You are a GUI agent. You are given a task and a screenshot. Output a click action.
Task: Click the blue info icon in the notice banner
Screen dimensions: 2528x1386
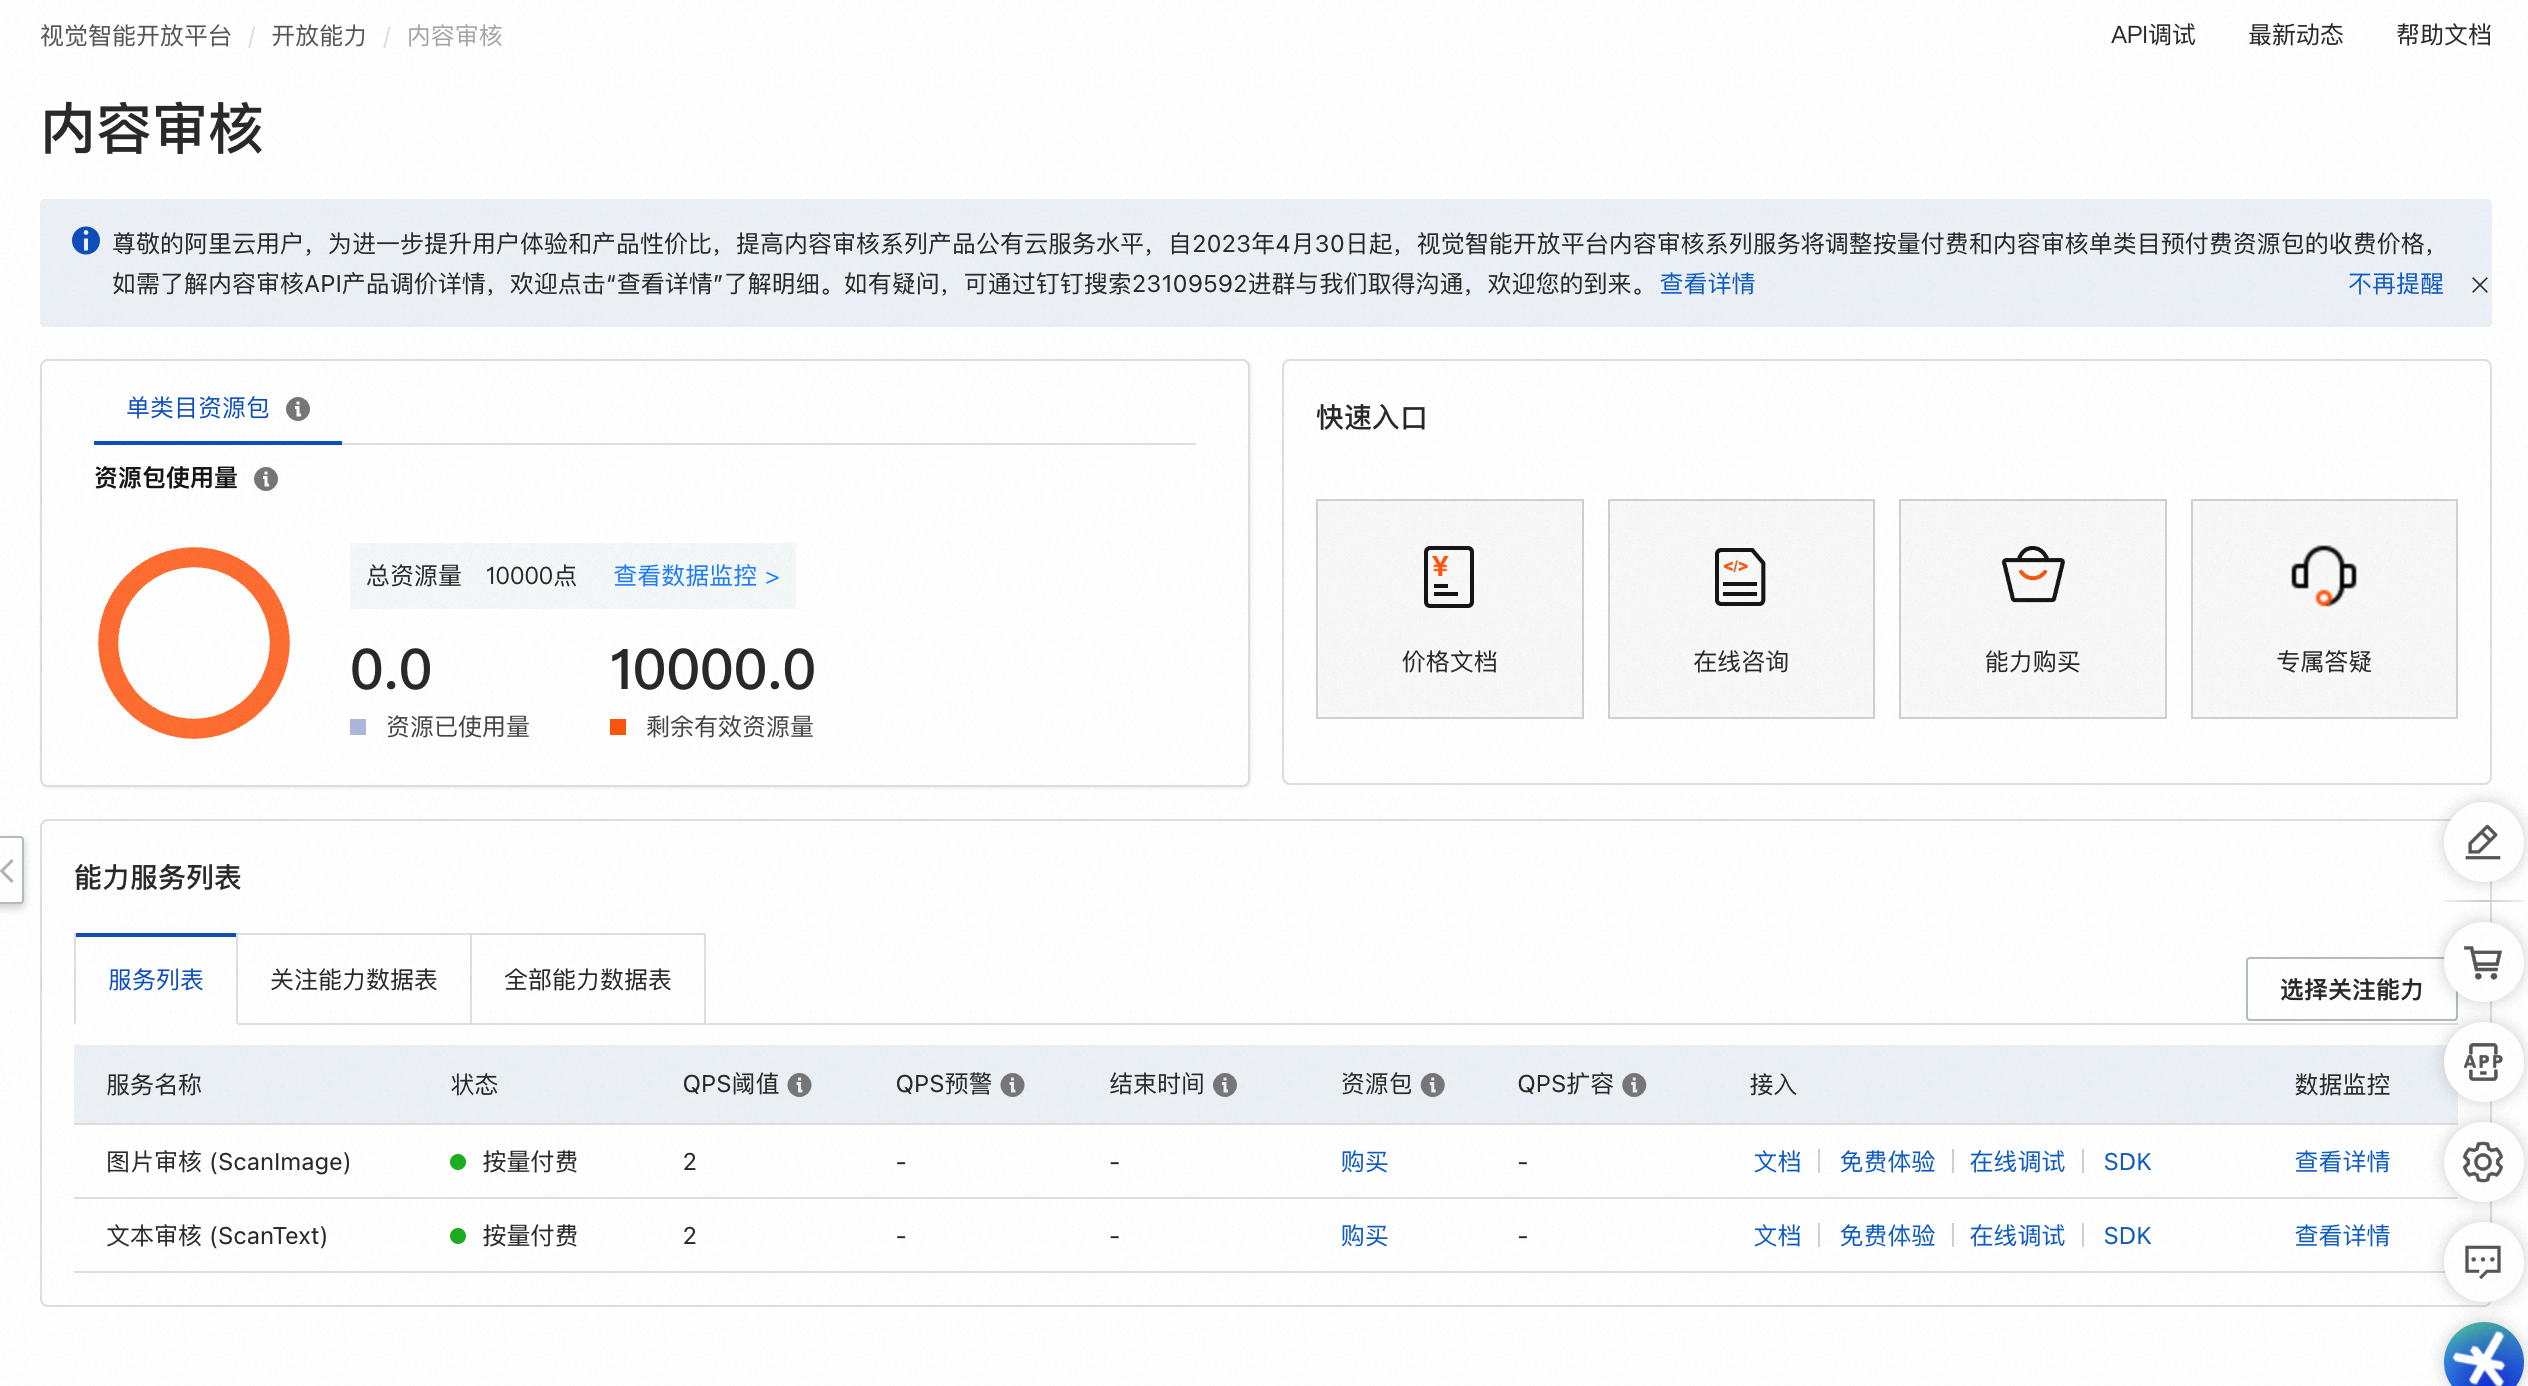86,241
